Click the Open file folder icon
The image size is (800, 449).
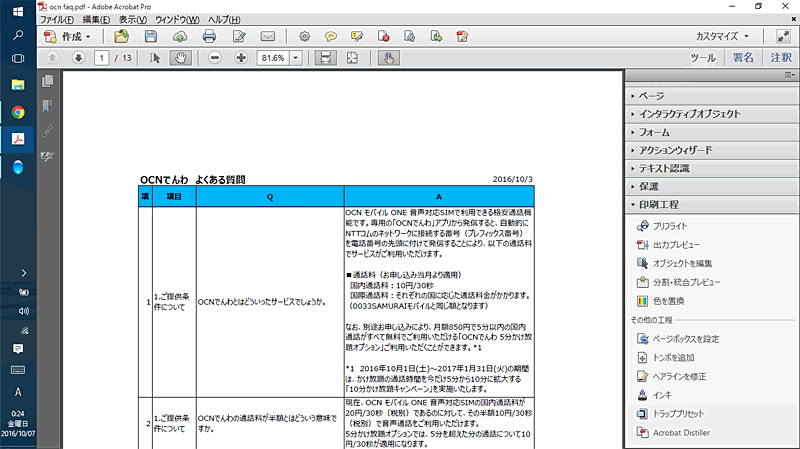121,37
